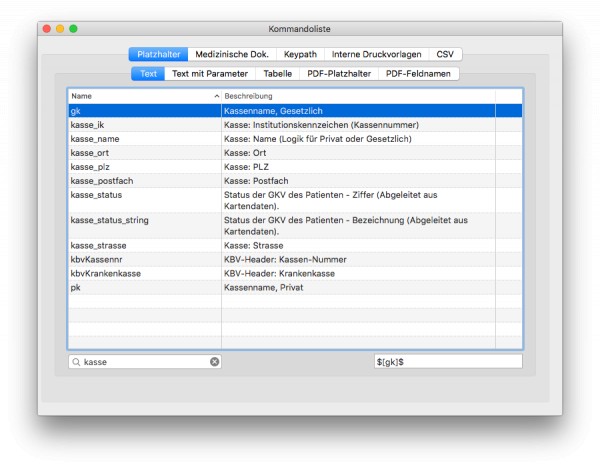Click the Kasse: Ort description
Screen dimensions: 600x469
[x=245, y=153]
